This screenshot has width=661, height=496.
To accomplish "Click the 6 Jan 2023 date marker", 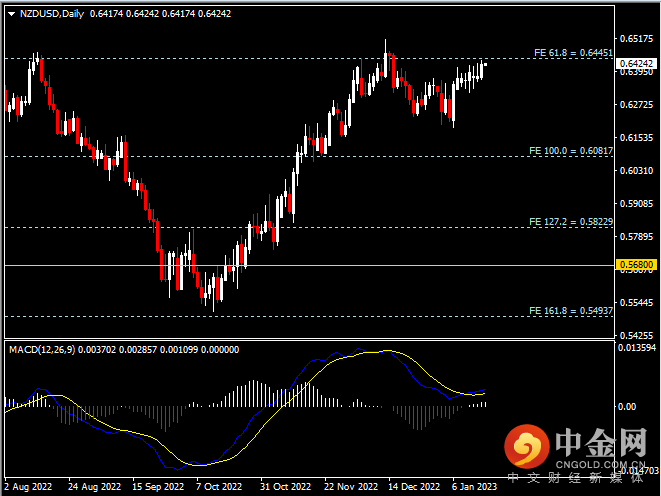I will point(473,486).
